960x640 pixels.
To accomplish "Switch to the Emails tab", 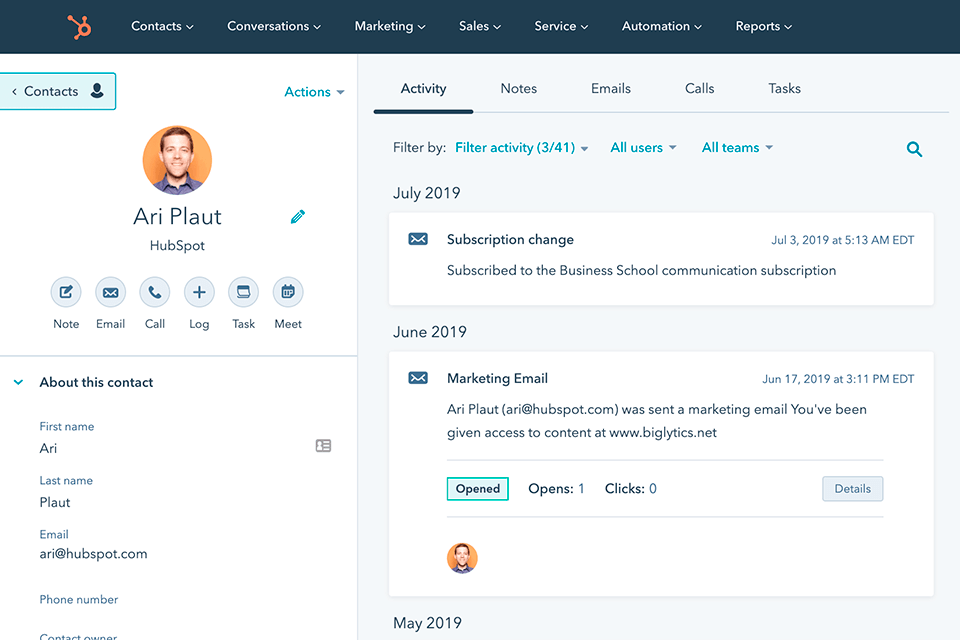I will tap(611, 89).
